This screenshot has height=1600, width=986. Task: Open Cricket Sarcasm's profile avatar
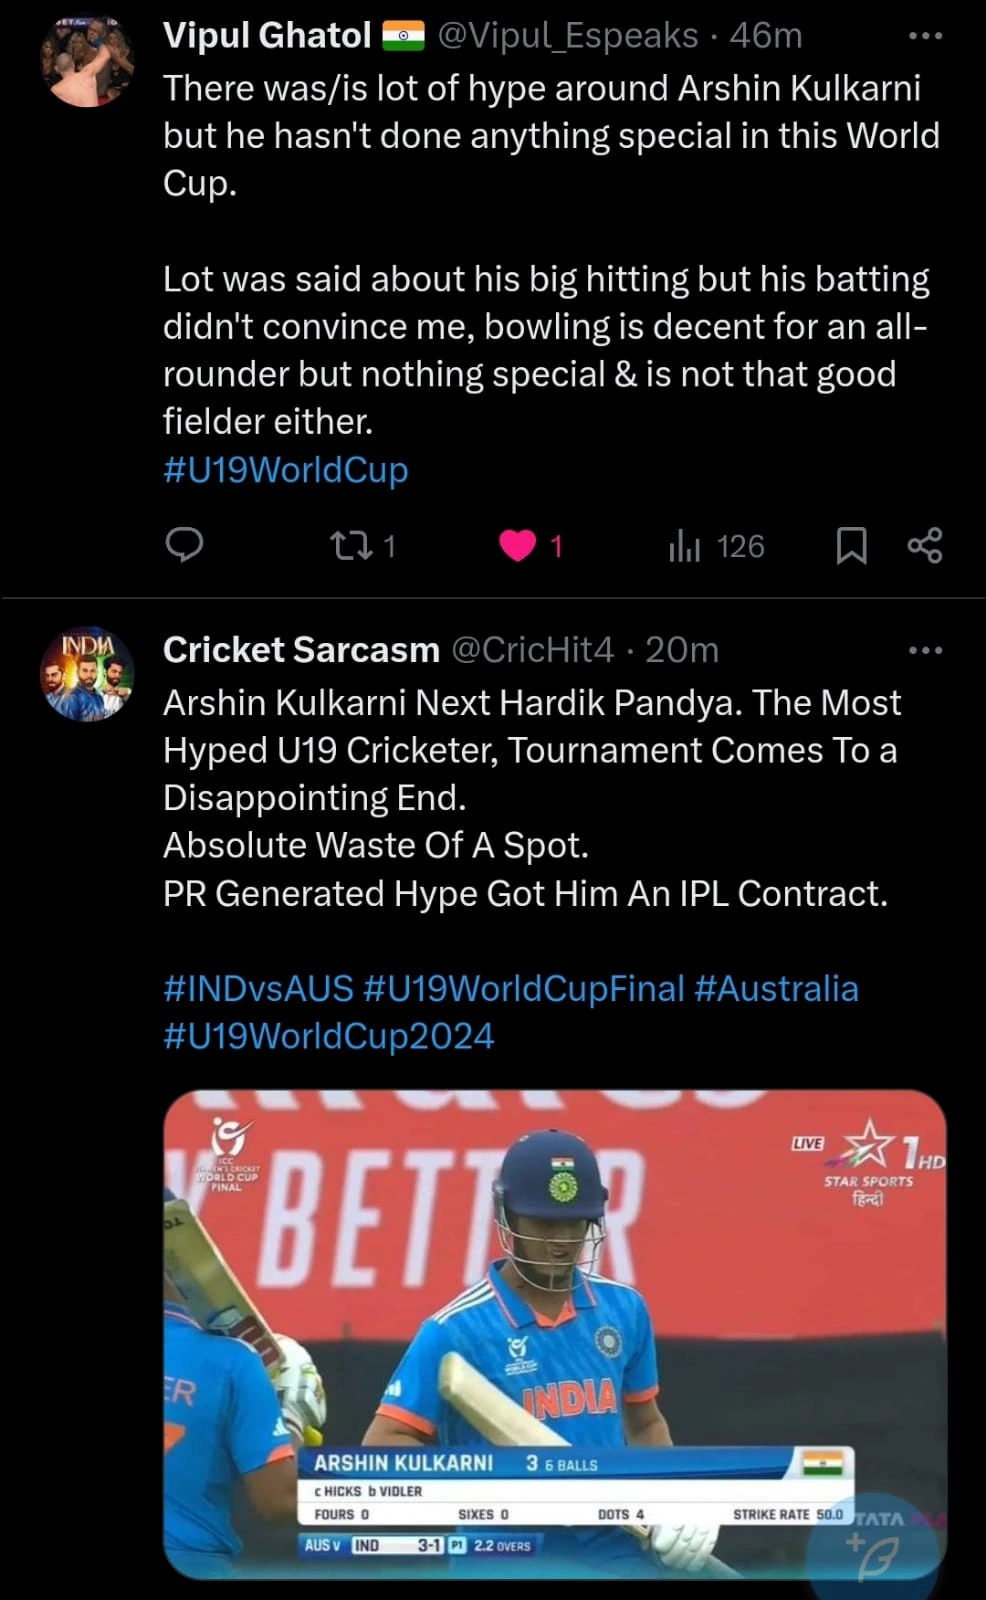[x=88, y=675]
